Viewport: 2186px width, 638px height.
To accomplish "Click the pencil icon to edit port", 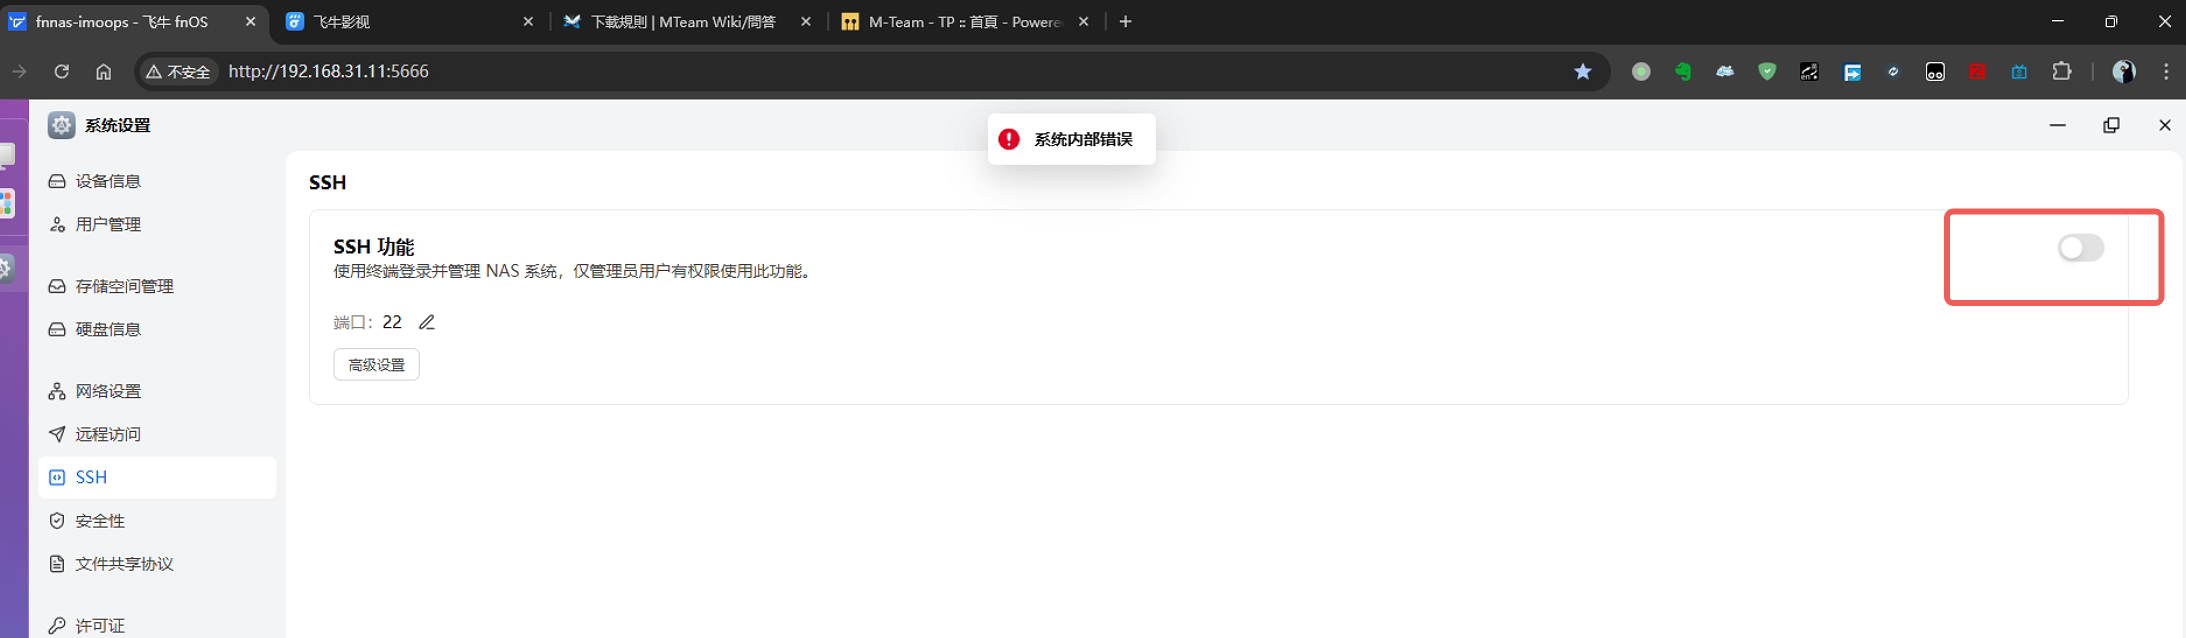I will pos(427,322).
